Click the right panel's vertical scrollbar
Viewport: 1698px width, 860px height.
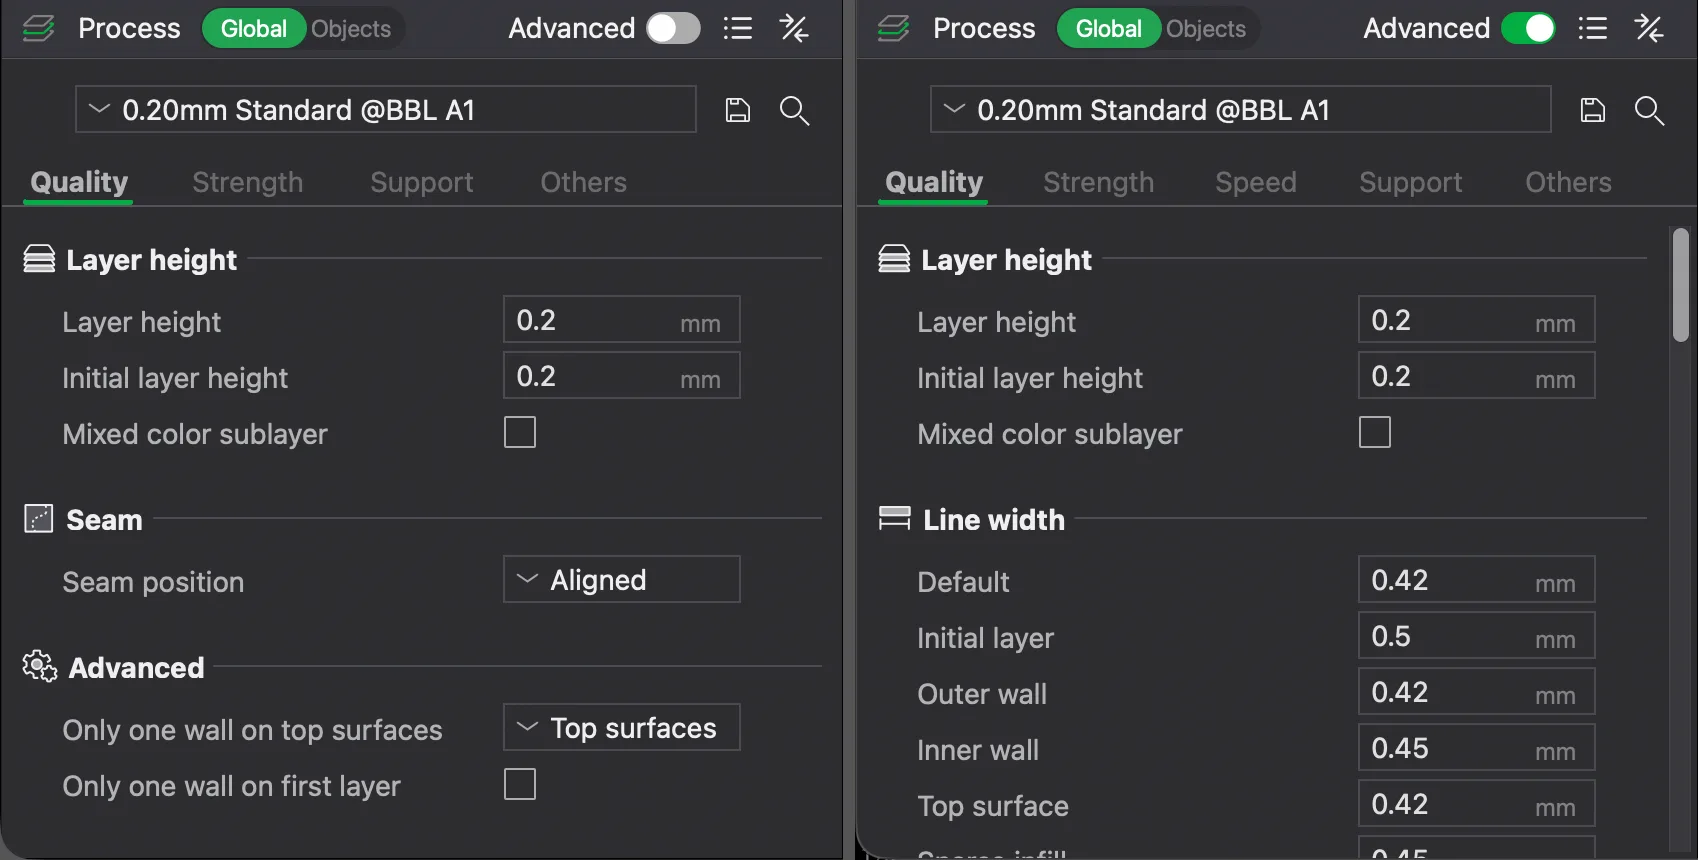pyautogui.click(x=1681, y=285)
